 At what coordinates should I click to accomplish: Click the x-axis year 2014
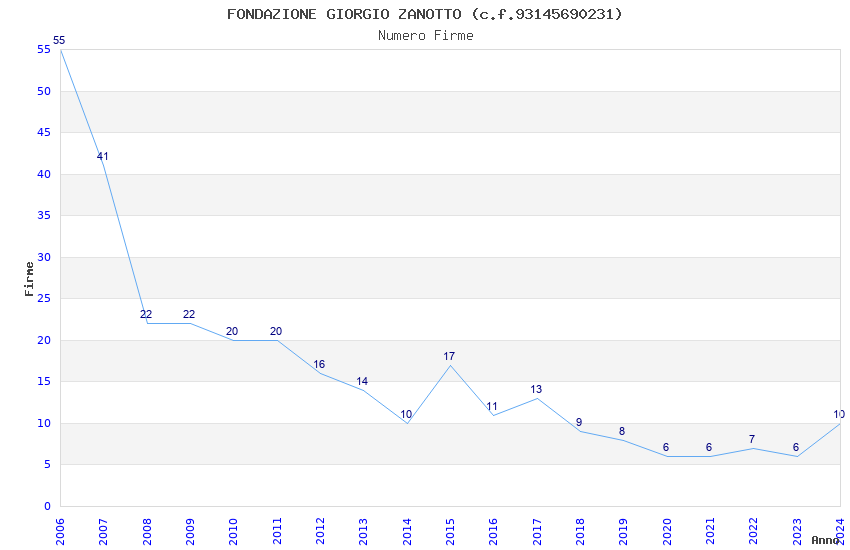[407, 532]
